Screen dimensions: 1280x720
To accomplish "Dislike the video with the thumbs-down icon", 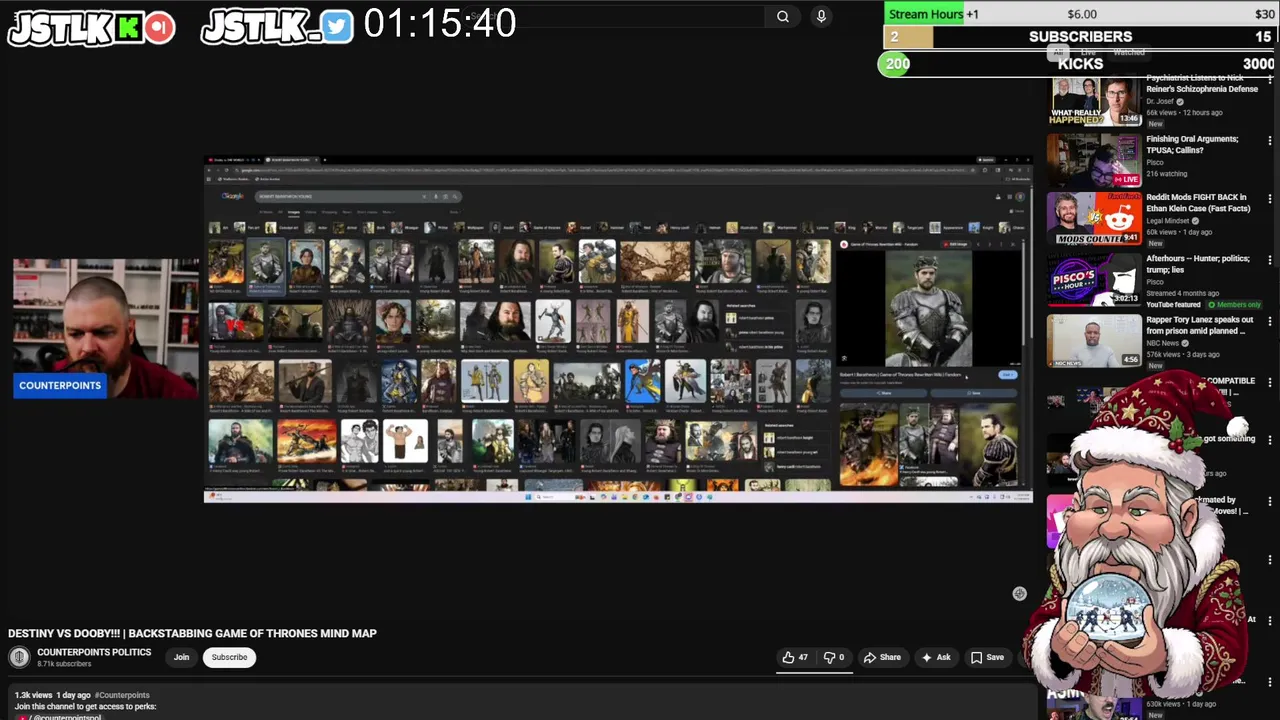I will click(834, 657).
